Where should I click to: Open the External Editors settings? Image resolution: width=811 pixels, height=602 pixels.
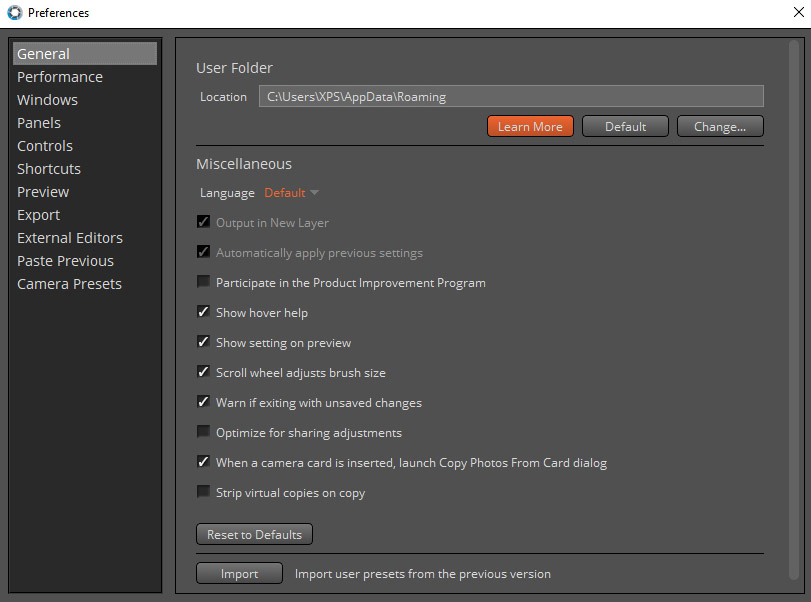(70, 237)
